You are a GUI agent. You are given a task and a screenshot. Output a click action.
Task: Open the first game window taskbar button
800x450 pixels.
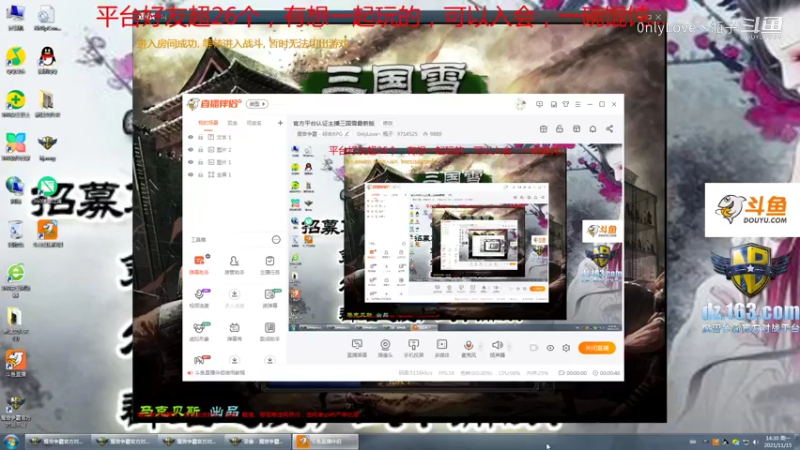(x=58, y=442)
